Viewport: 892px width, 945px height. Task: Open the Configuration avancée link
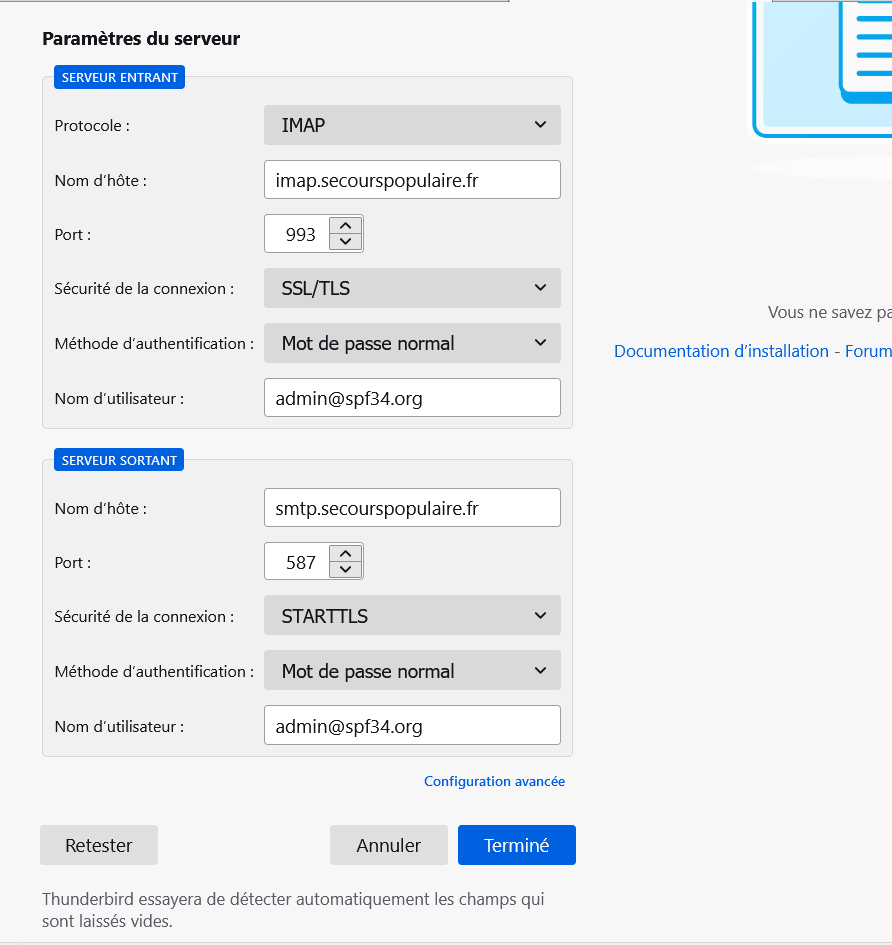494,782
